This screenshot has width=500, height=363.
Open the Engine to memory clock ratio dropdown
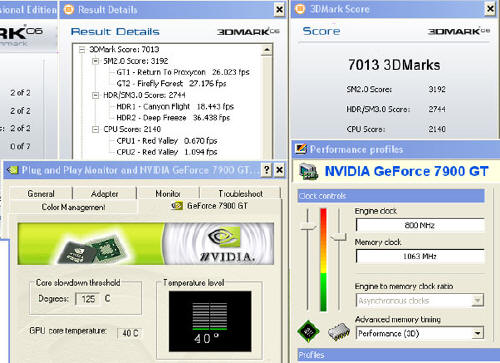tap(477, 301)
